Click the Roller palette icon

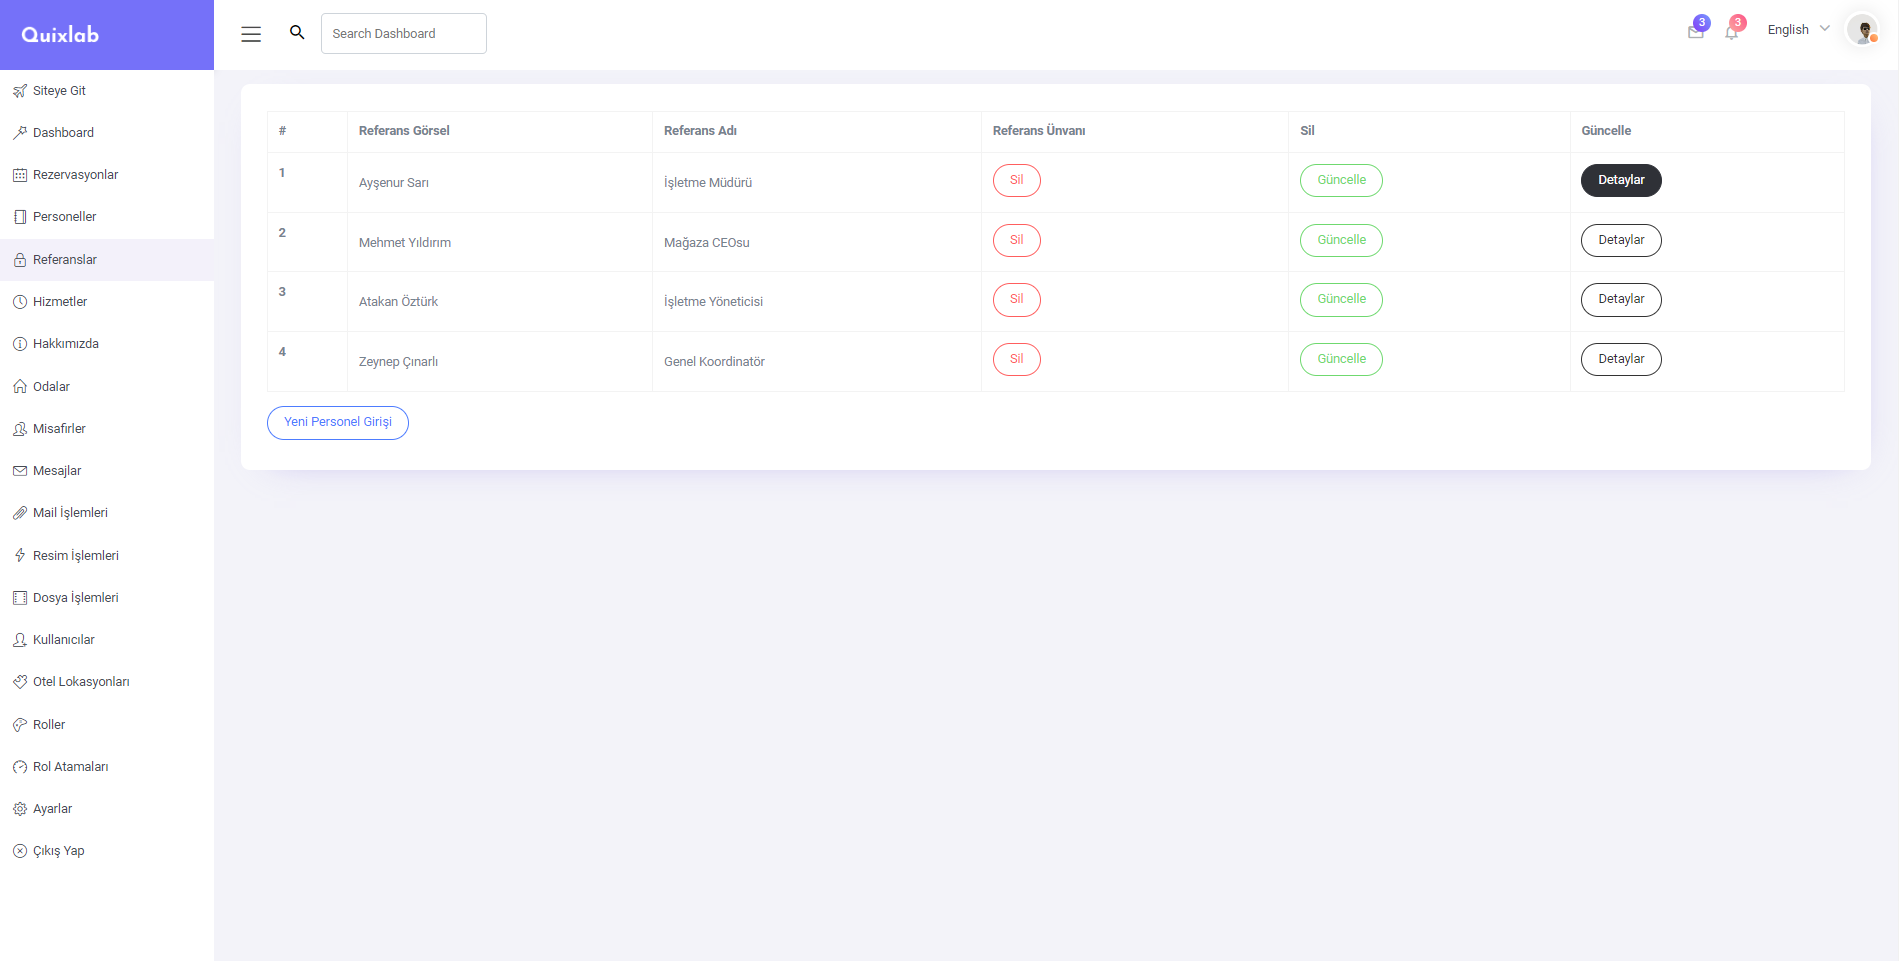[x=20, y=725]
